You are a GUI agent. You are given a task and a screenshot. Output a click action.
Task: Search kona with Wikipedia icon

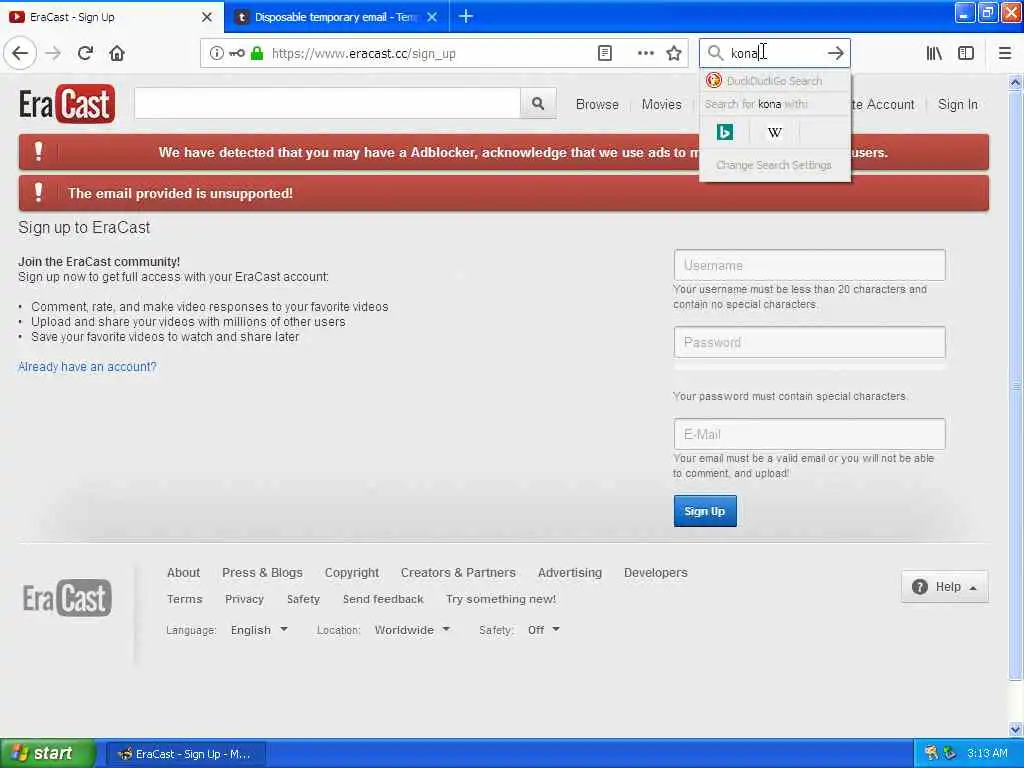pos(775,133)
